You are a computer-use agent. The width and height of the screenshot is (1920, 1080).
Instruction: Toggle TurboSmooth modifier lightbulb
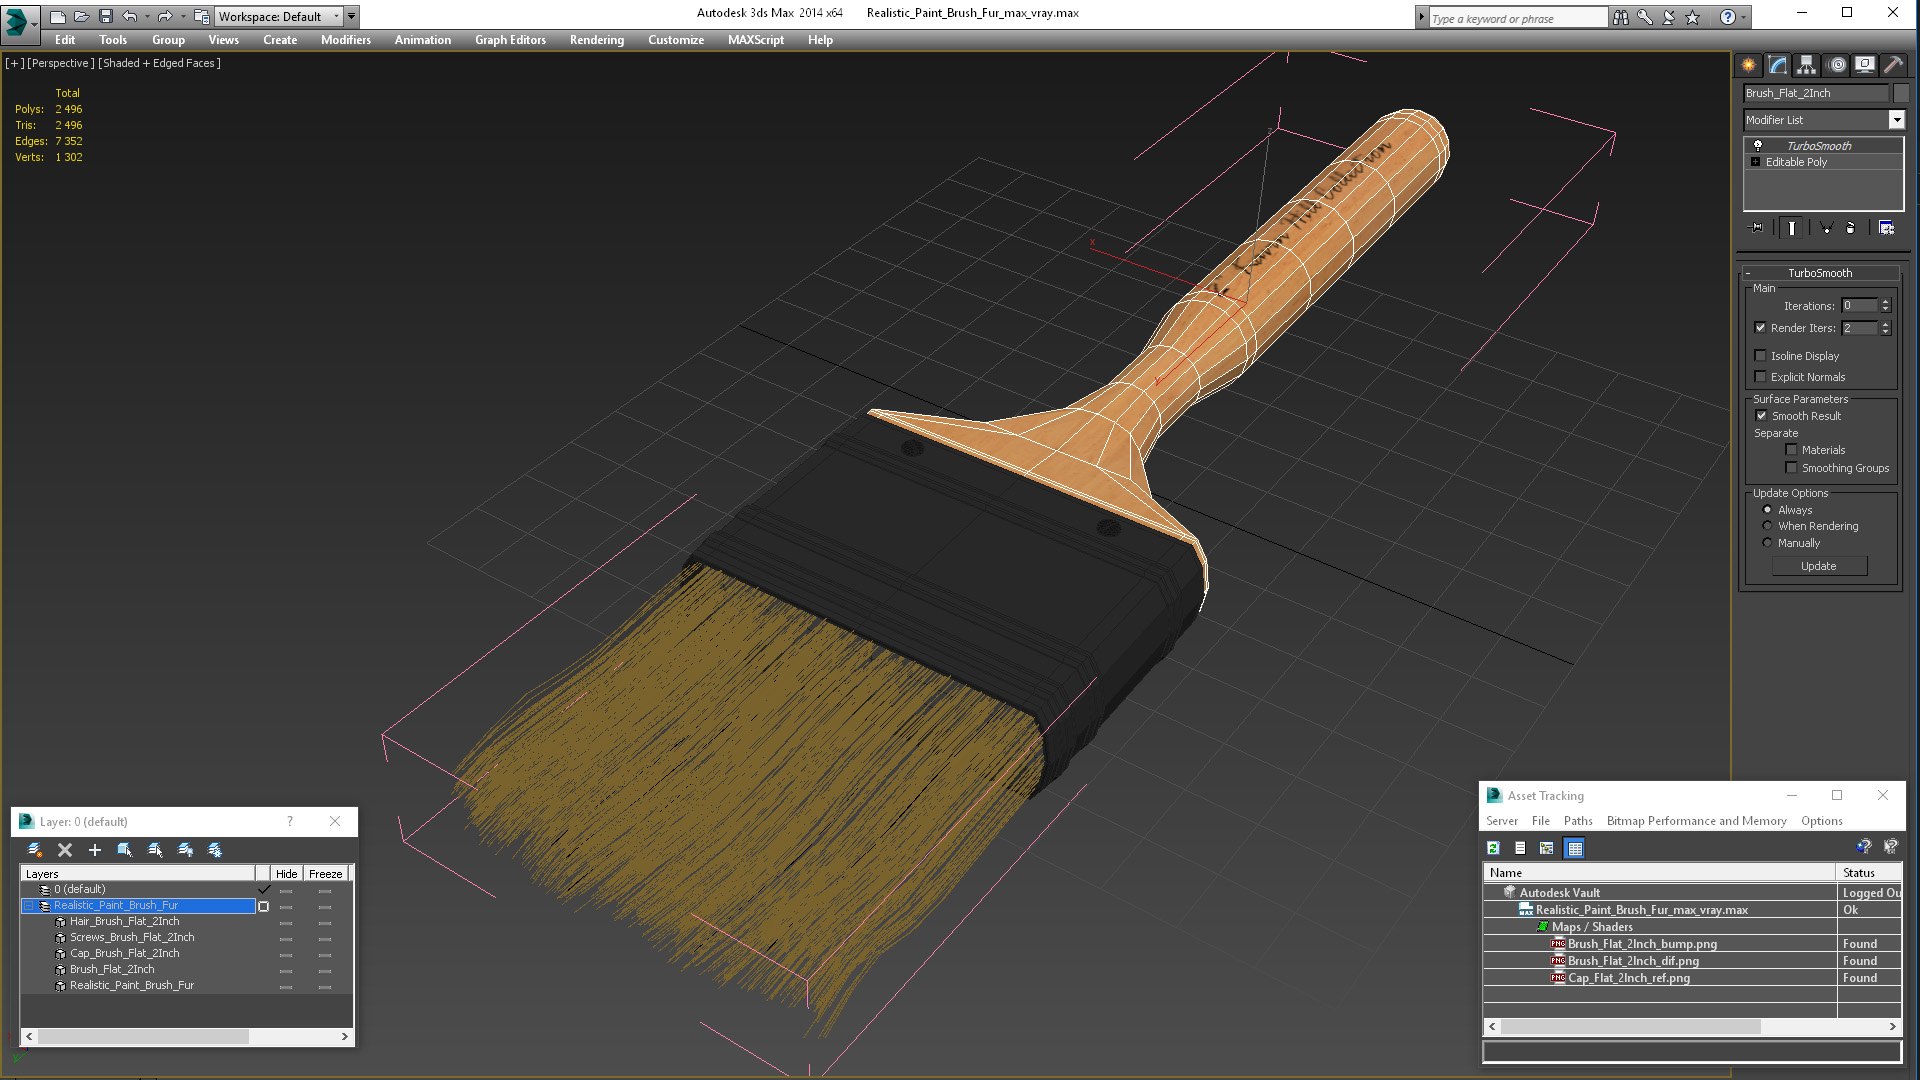(1757, 146)
